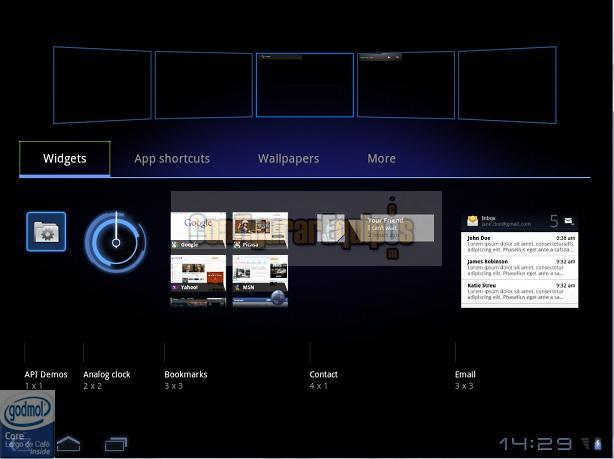Open the Wallpapers tab

pos(288,159)
